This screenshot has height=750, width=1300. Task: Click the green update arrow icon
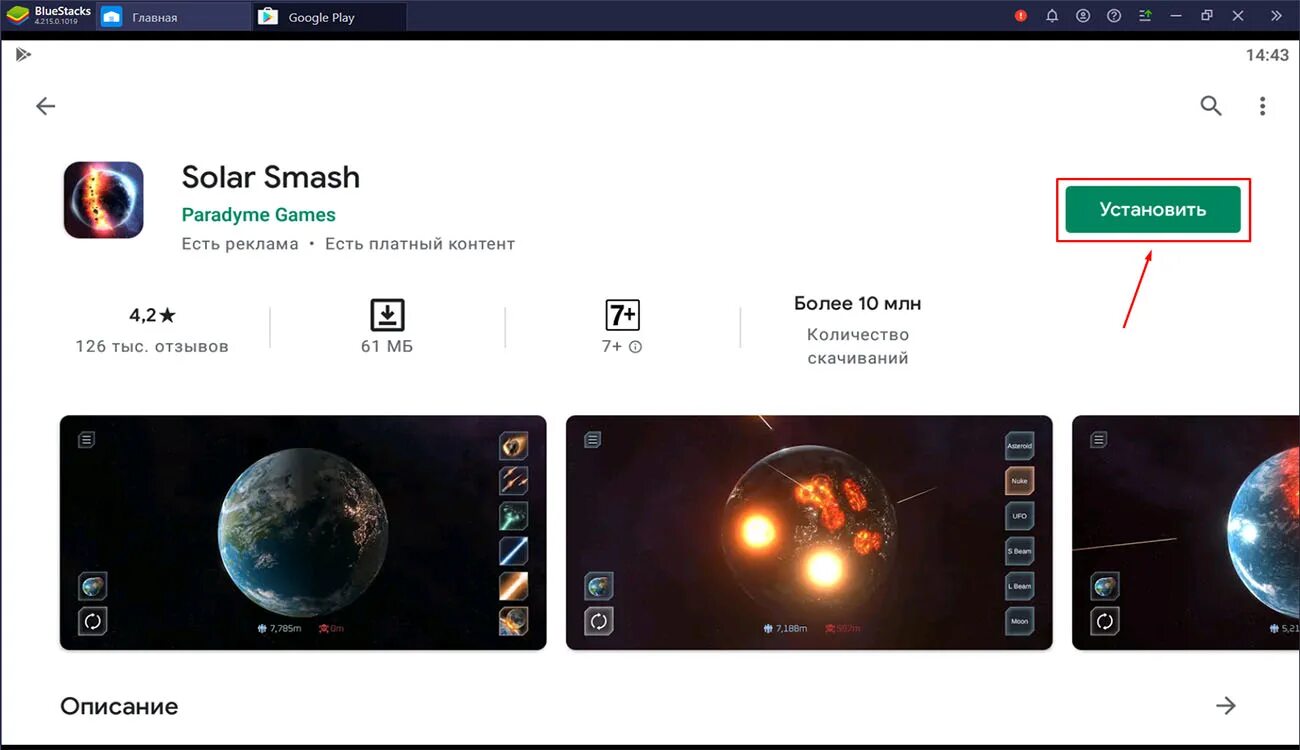tap(1146, 16)
